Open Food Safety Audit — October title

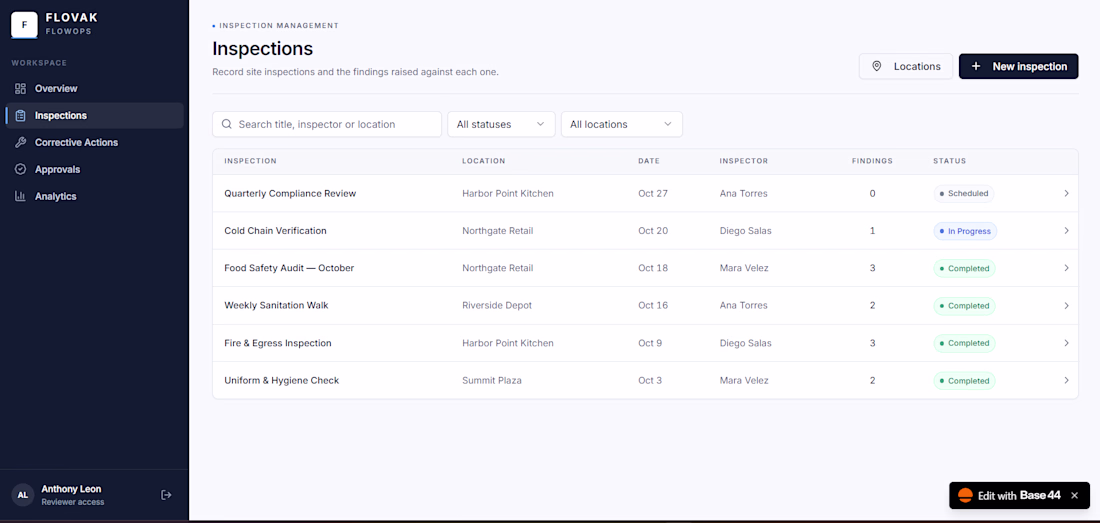pyautogui.click(x=289, y=268)
